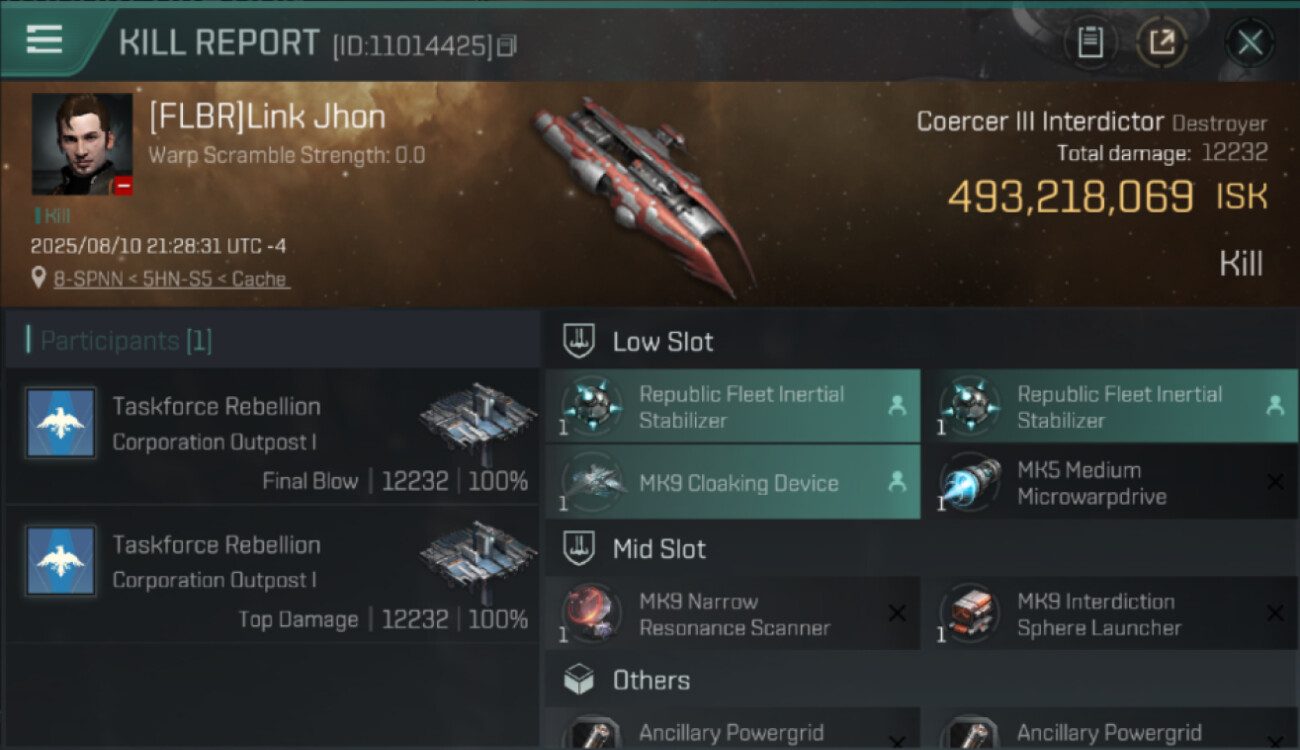The image size is (1300, 750).
Task: Open the hamburger menu button
Action: coord(45,41)
